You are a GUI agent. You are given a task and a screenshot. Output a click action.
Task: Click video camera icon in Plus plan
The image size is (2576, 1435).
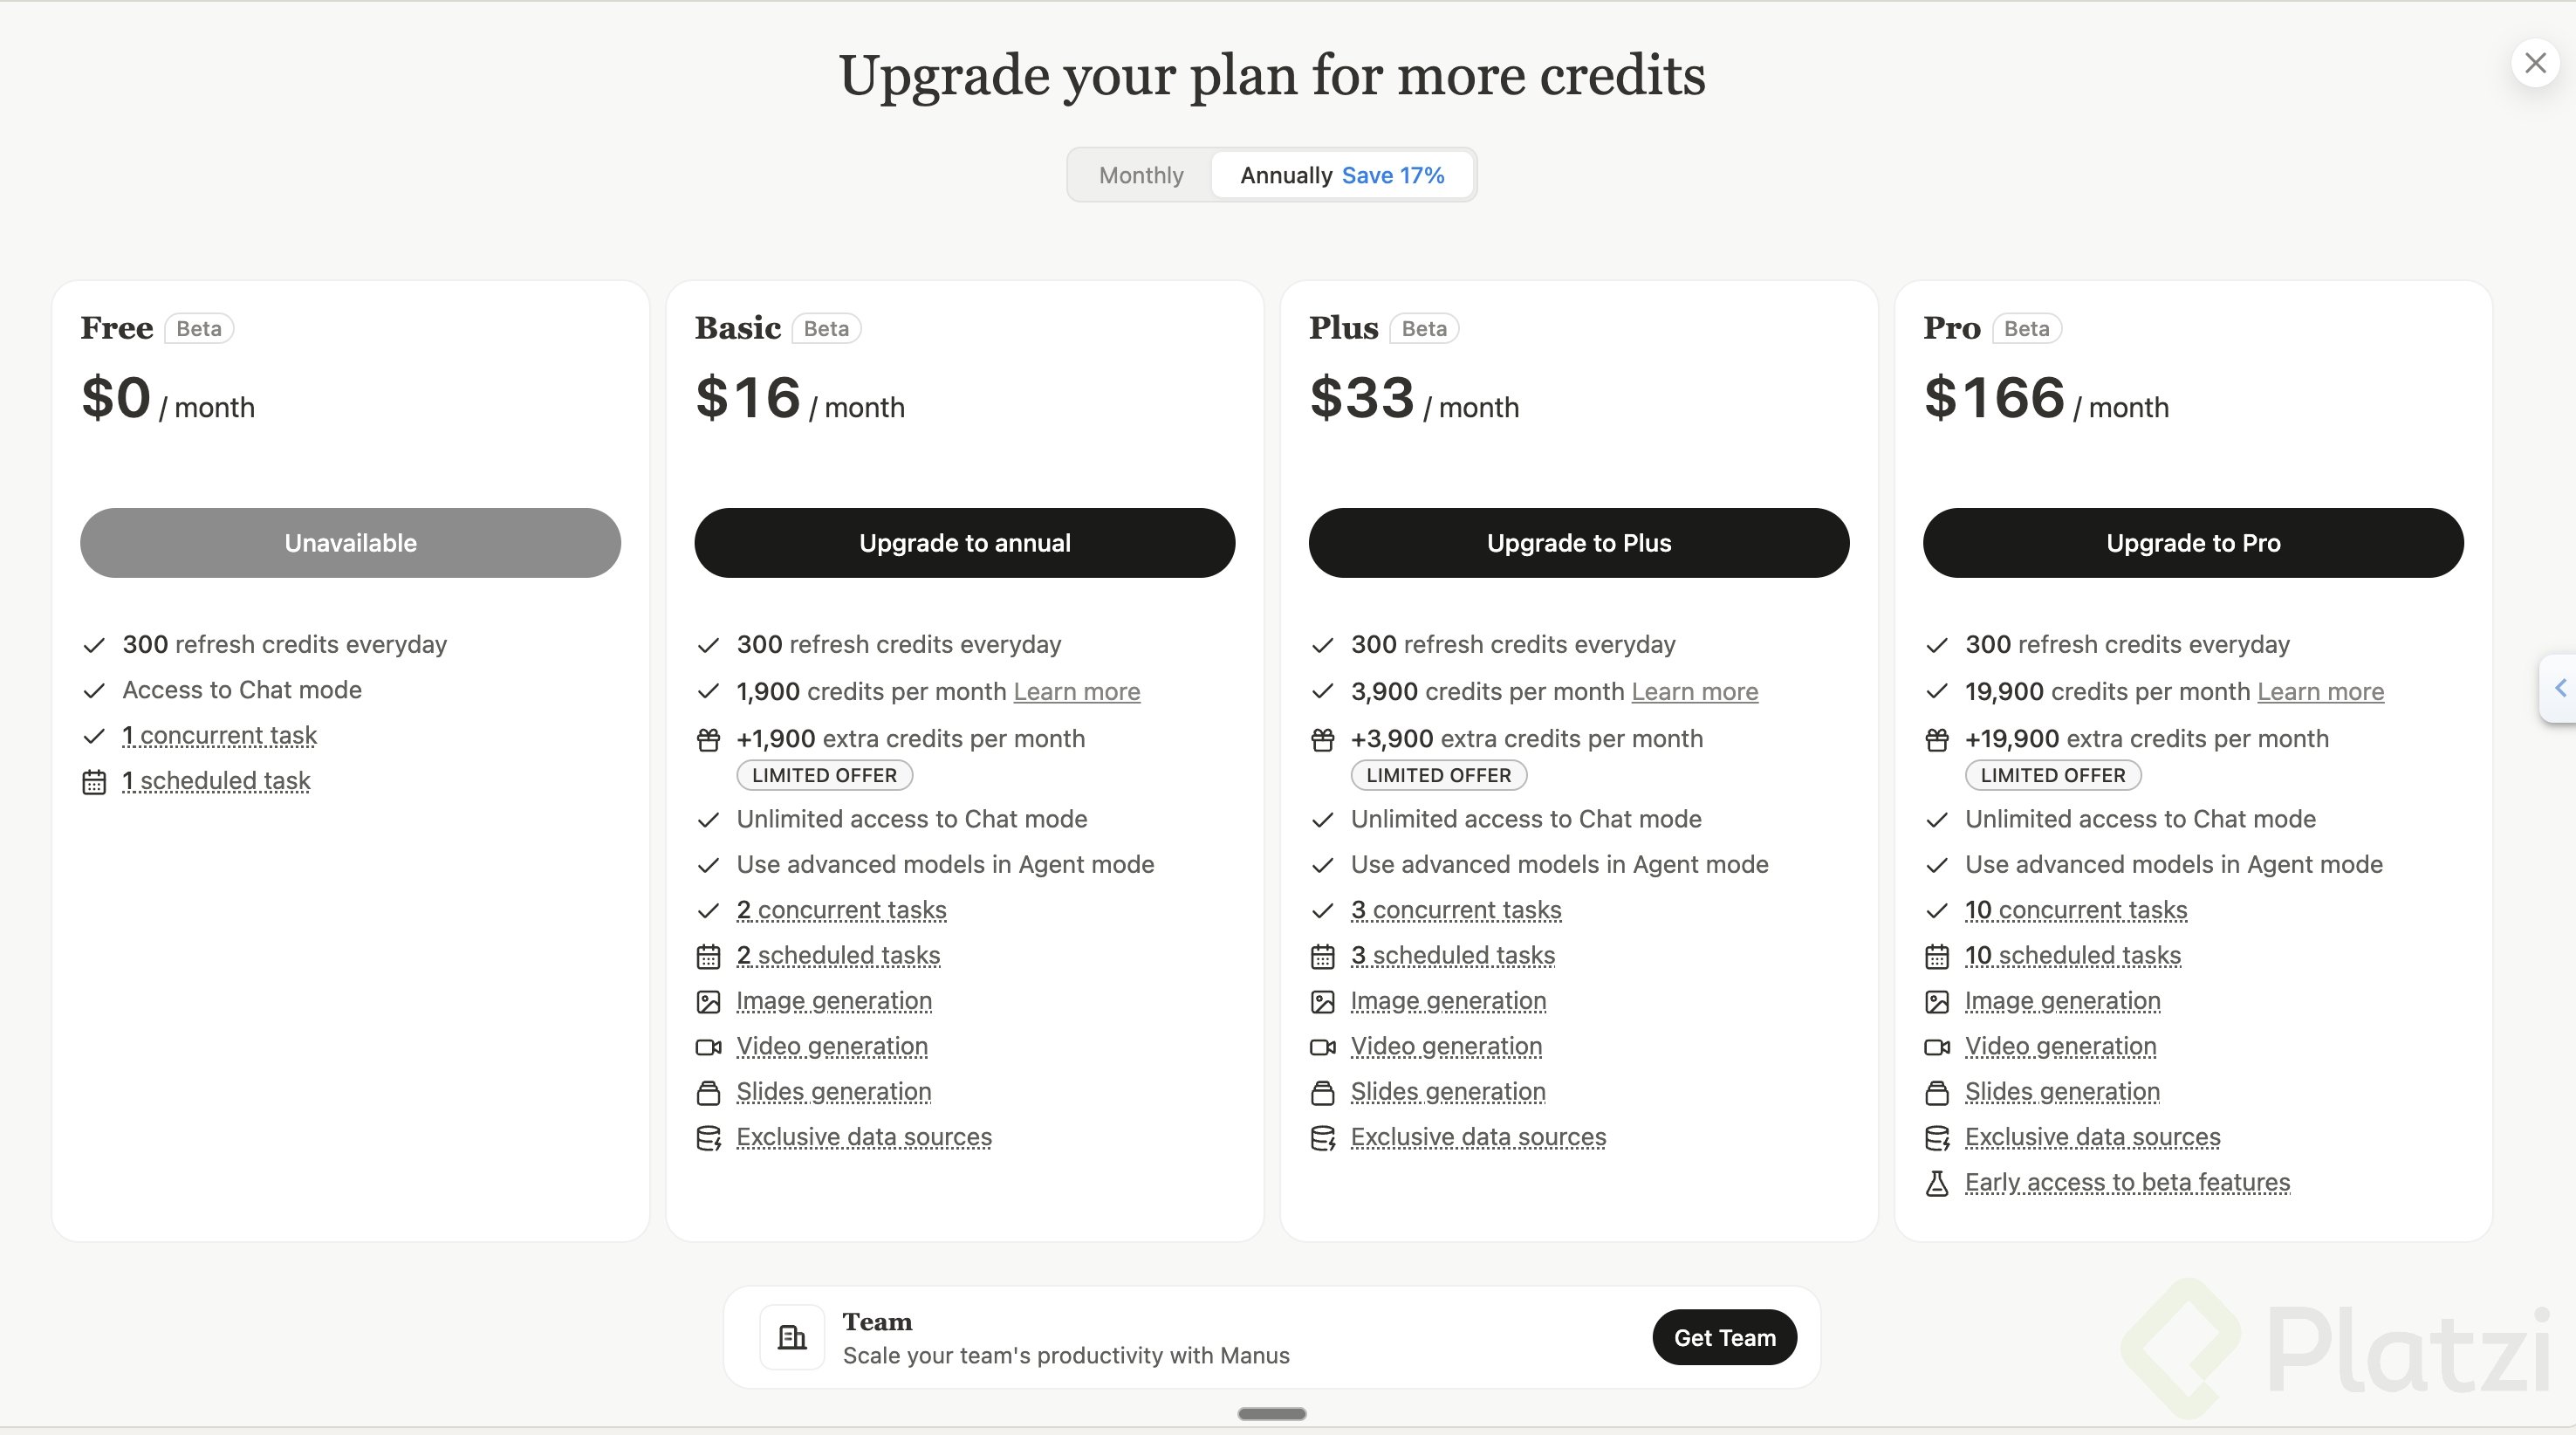1322,1047
